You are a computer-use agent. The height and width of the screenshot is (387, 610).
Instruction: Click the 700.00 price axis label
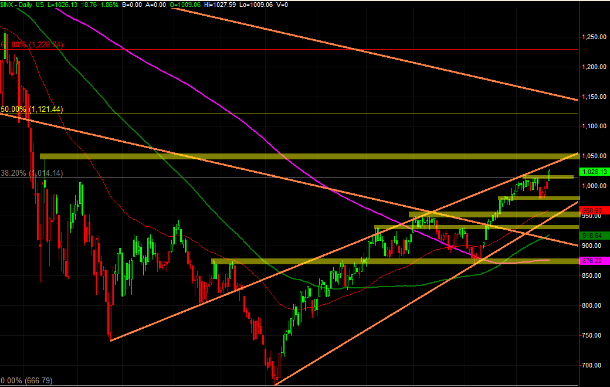(597, 365)
